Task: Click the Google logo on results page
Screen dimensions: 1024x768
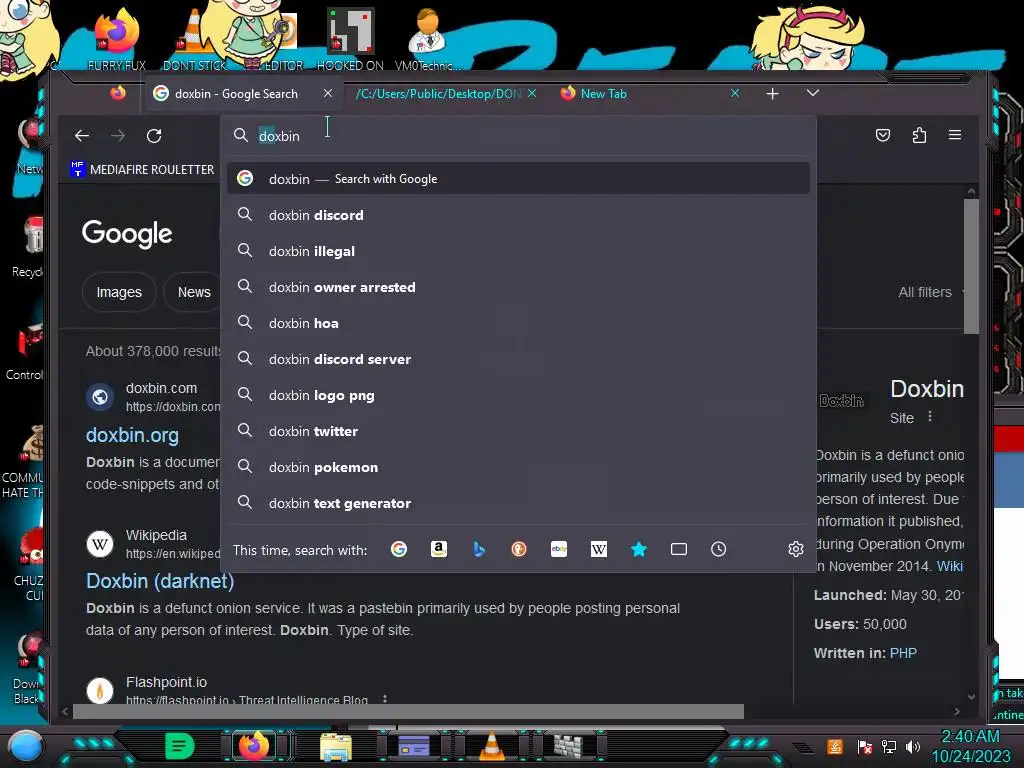Action: pos(127,233)
